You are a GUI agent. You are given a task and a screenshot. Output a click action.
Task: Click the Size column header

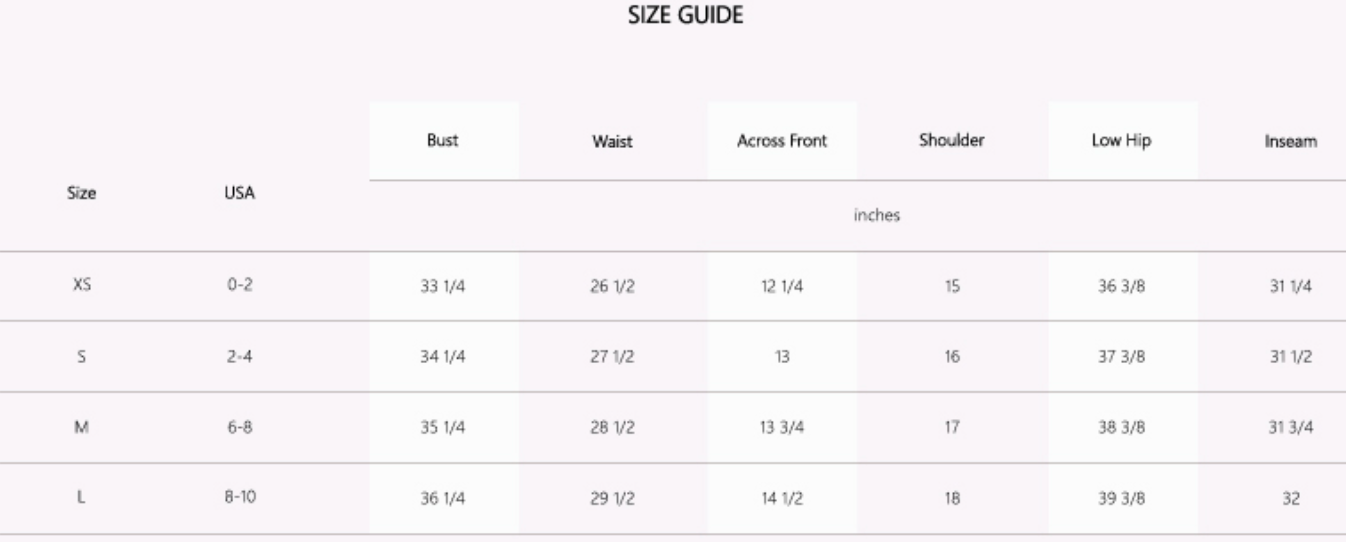(83, 194)
